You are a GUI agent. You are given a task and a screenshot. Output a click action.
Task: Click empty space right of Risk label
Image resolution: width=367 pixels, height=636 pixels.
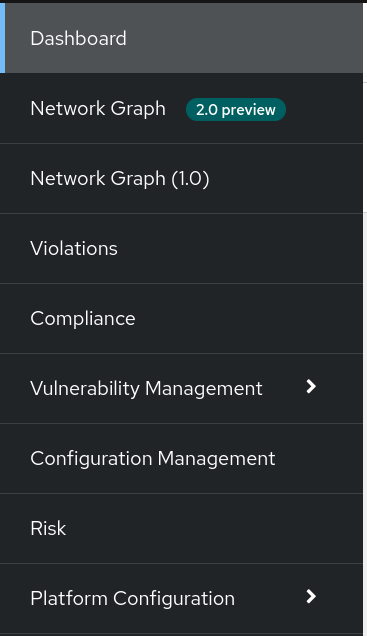(215, 529)
